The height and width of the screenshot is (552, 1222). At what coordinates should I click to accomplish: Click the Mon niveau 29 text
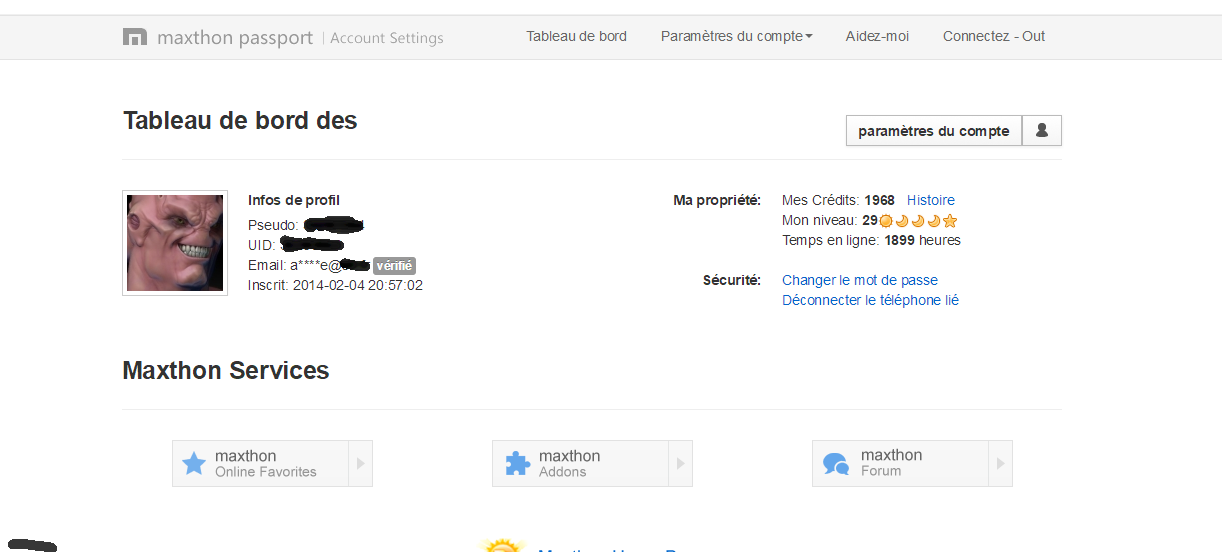(x=830, y=220)
